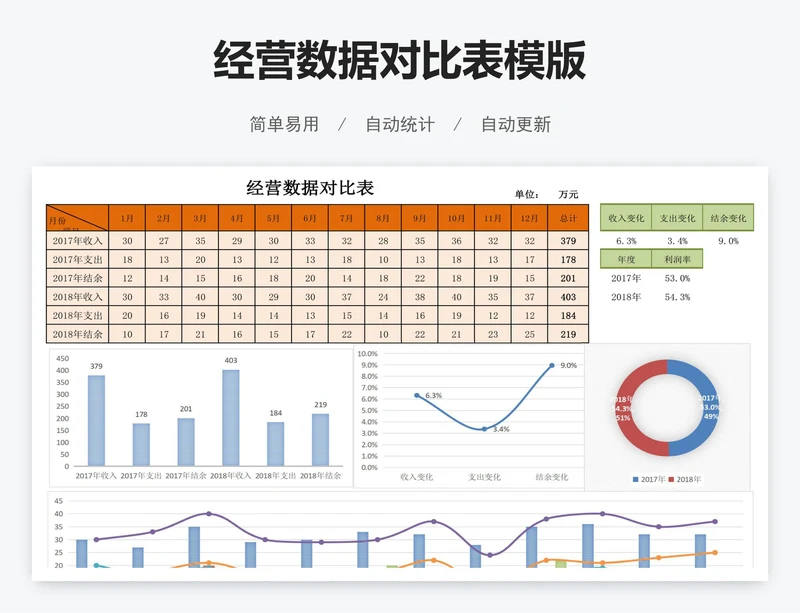Select the 总计 column header
Screen dimensions: 800x613
(568, 218)
